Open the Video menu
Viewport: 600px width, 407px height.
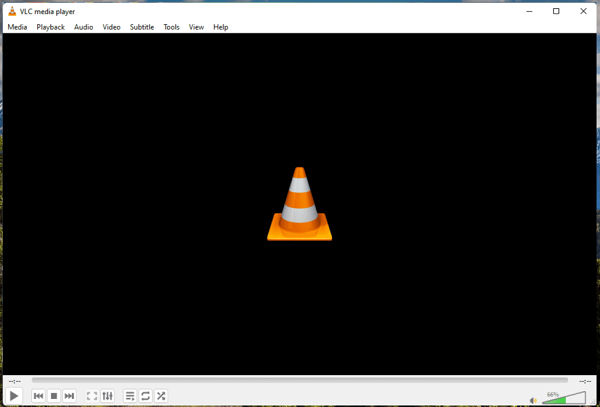pos(111,27)
